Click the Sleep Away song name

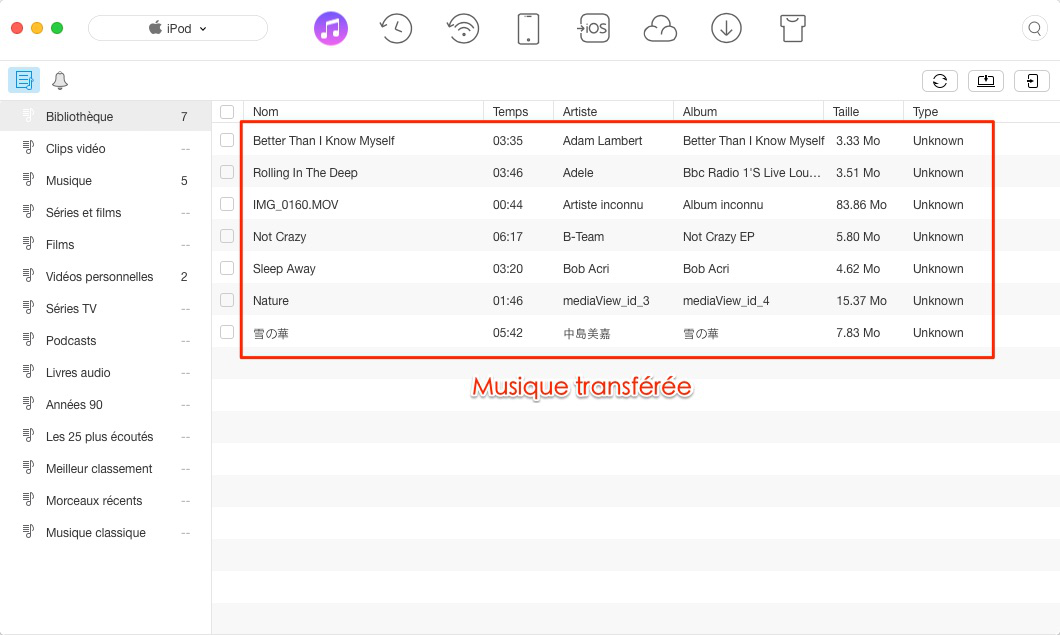coord(284,268)
